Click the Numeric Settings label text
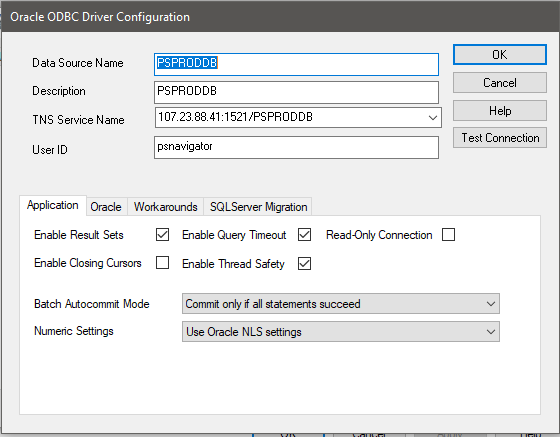Screen dimensions: 560x437 [74, 331]
